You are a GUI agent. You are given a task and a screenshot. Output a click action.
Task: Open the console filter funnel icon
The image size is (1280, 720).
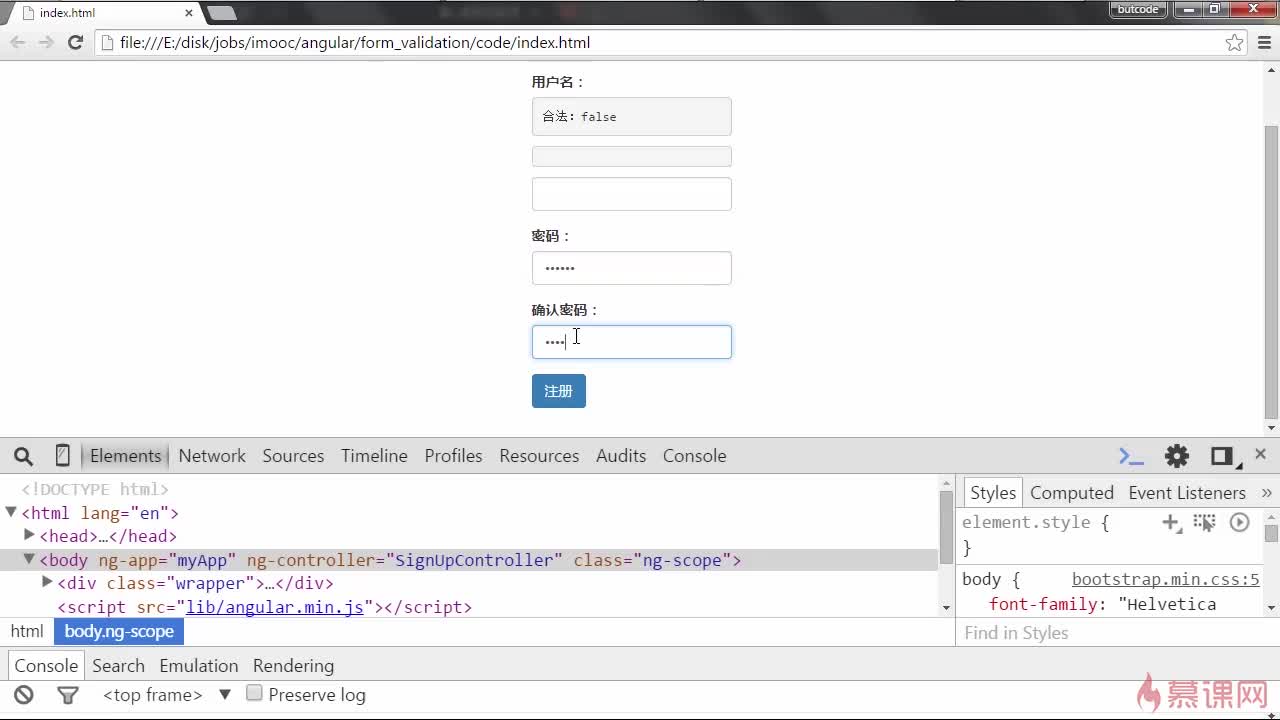point(67,695)
